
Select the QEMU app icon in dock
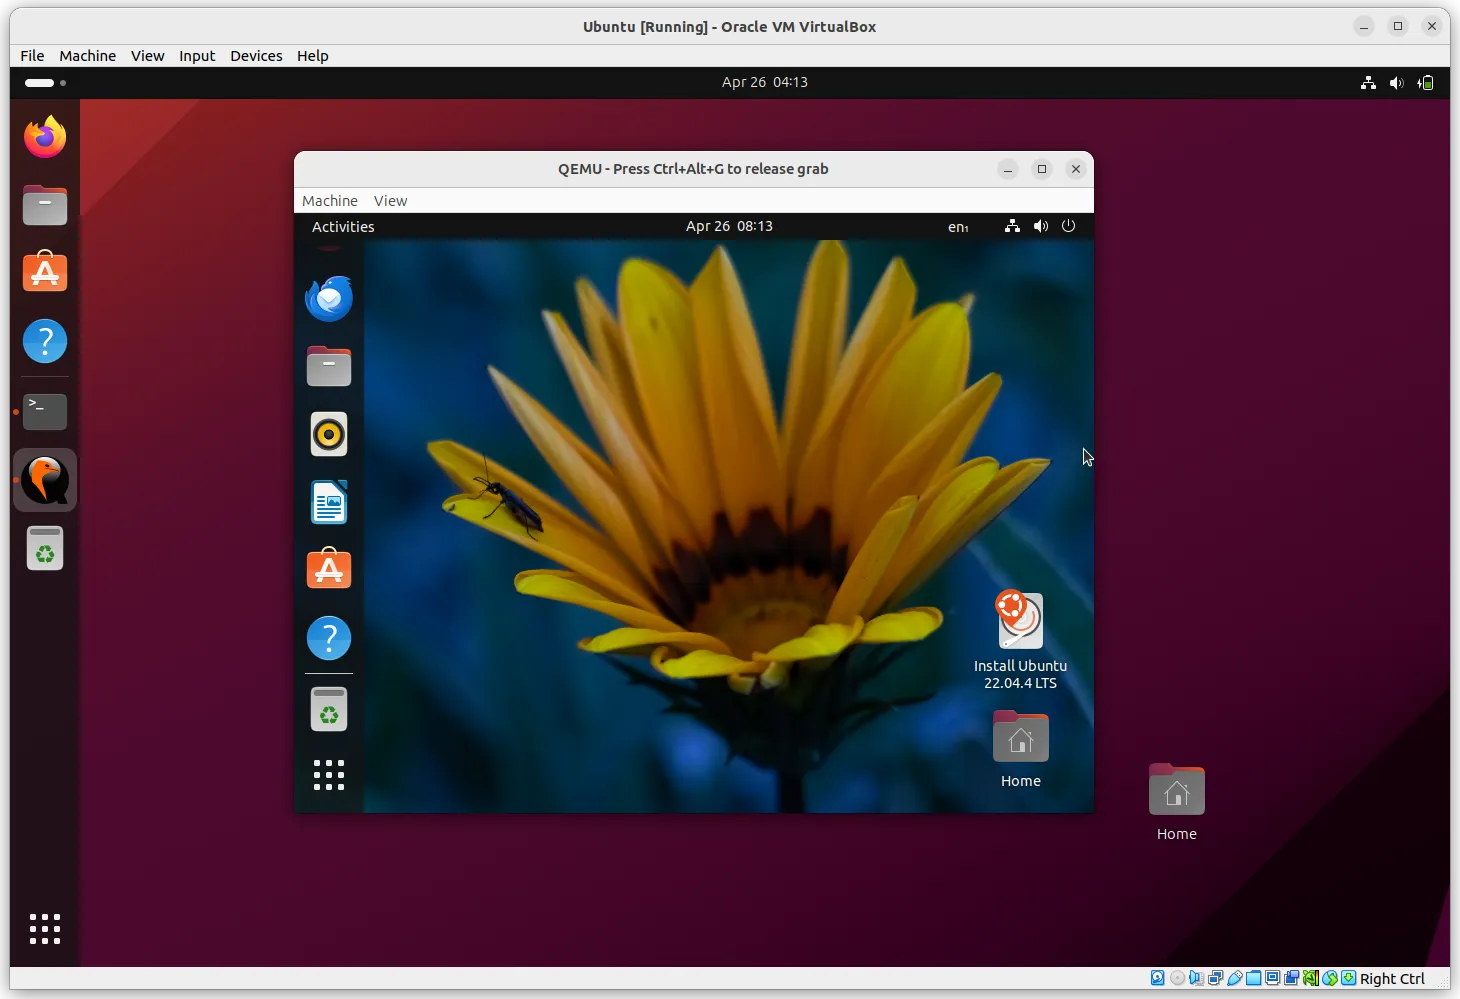pos(45,480)
